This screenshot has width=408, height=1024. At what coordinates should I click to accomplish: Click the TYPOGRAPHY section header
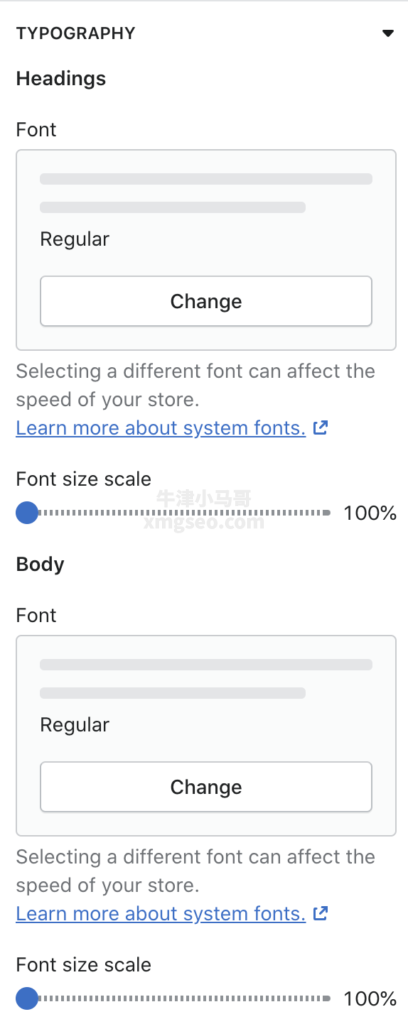(76, 33)
